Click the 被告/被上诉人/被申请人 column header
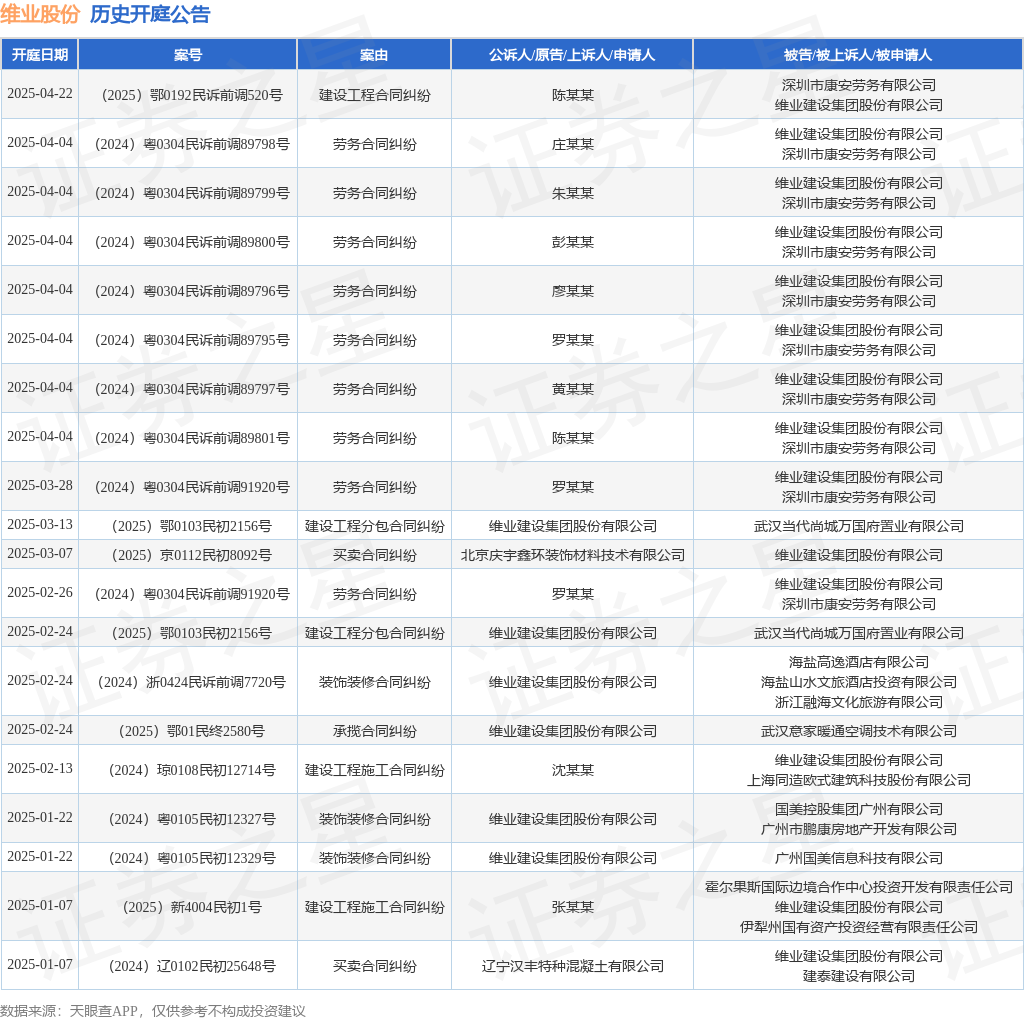Image resolution: width=1024 pixels, height=1020 pixels. [858, 55]
